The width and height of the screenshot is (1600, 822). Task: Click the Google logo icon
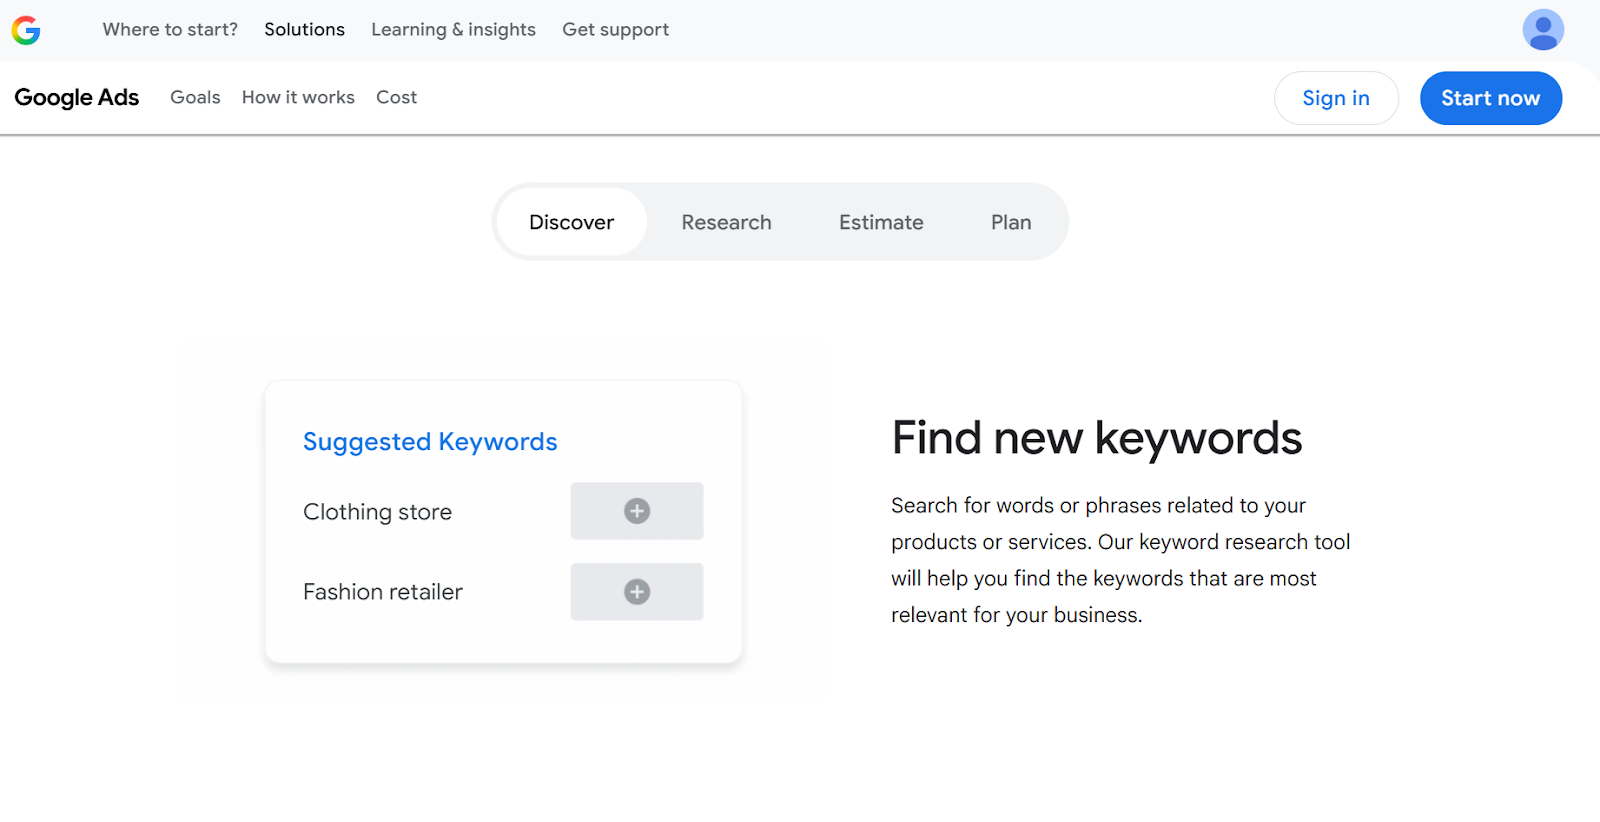pyautogui.click(x=26, y=30)
